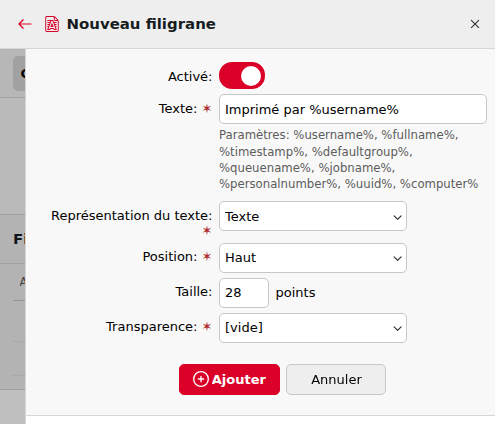Screen dimensions: 495x424
Task: Open the Représentation du texte dropdown
Action: (x=313, y=216)
